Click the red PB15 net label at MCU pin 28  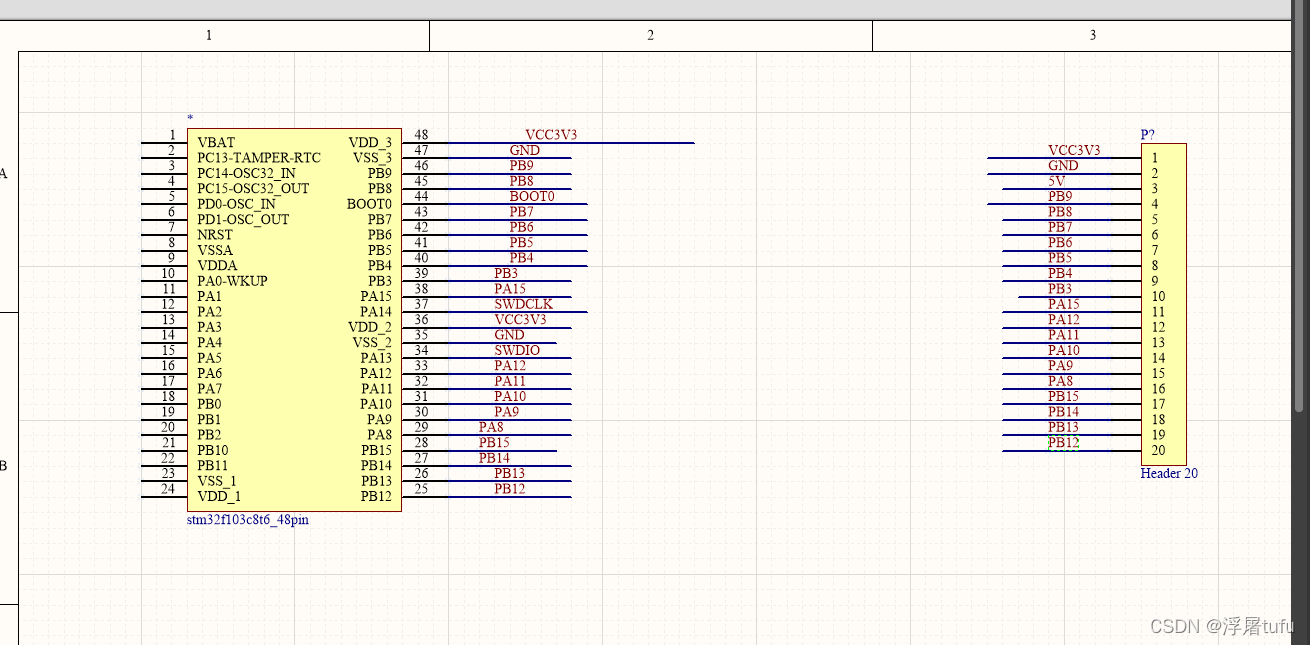coord(494,443)
